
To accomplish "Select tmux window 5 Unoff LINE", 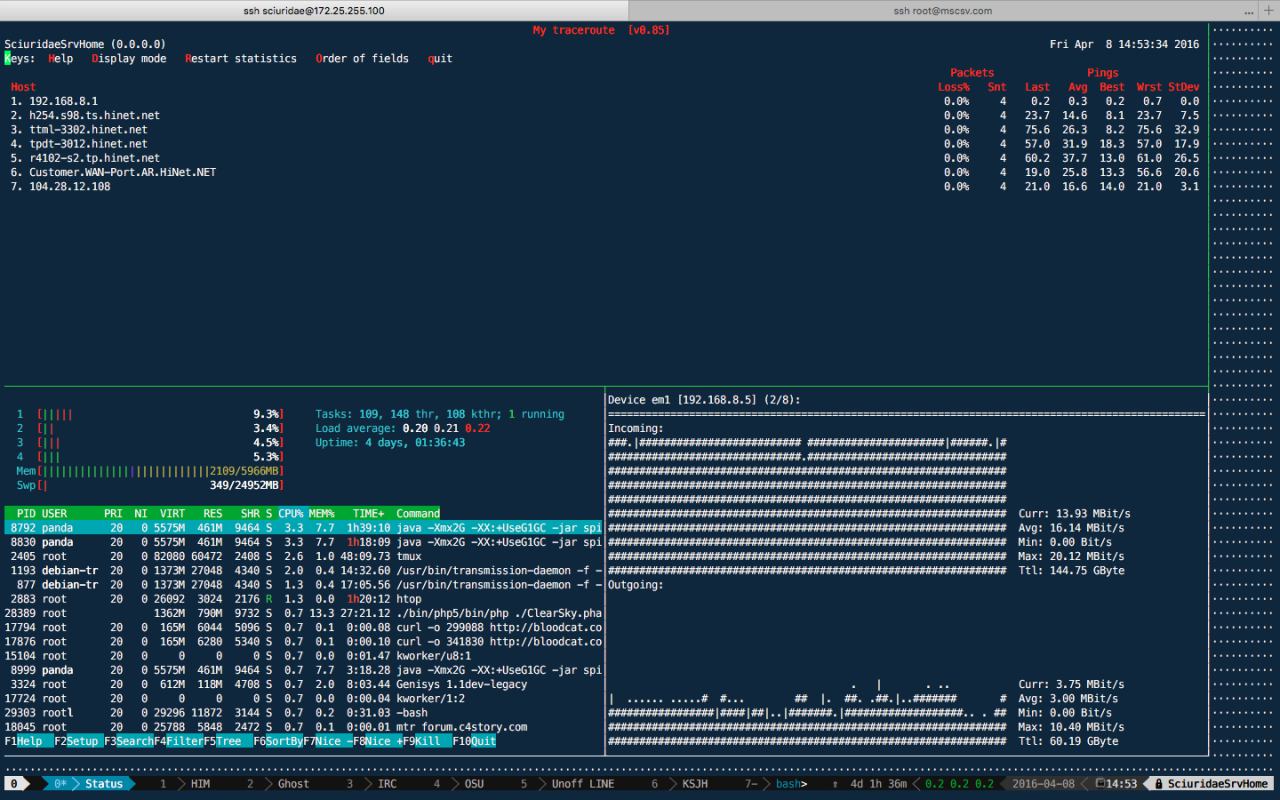I will (568, 784).
